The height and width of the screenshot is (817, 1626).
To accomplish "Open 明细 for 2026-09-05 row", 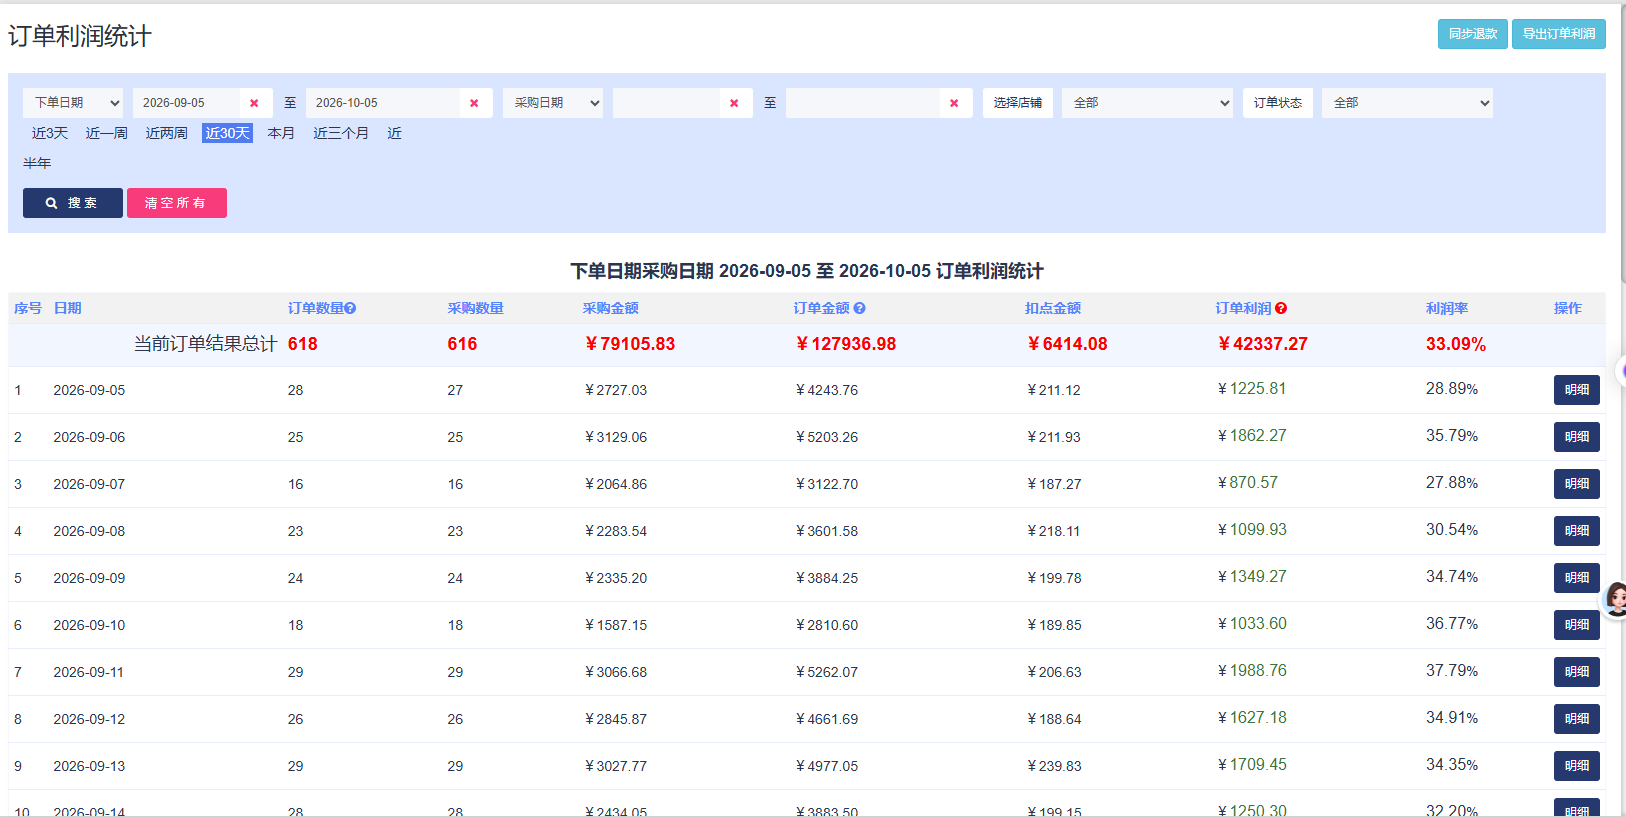I will point(1577,390).
